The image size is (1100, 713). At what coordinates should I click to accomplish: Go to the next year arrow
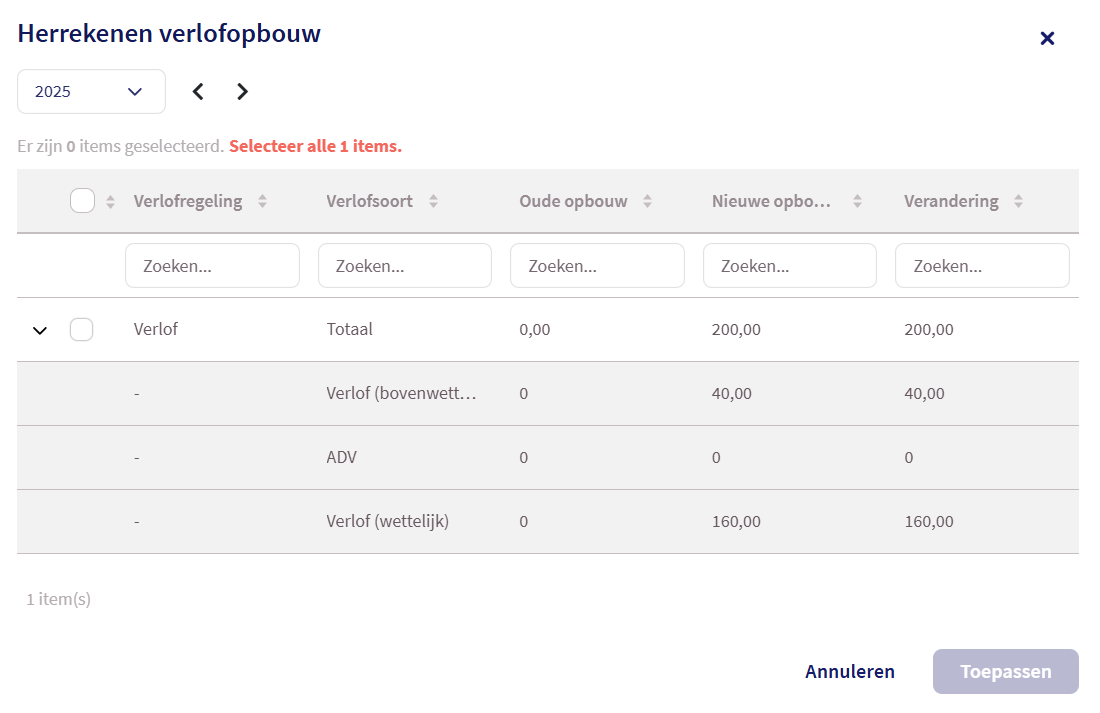point(242,92)
